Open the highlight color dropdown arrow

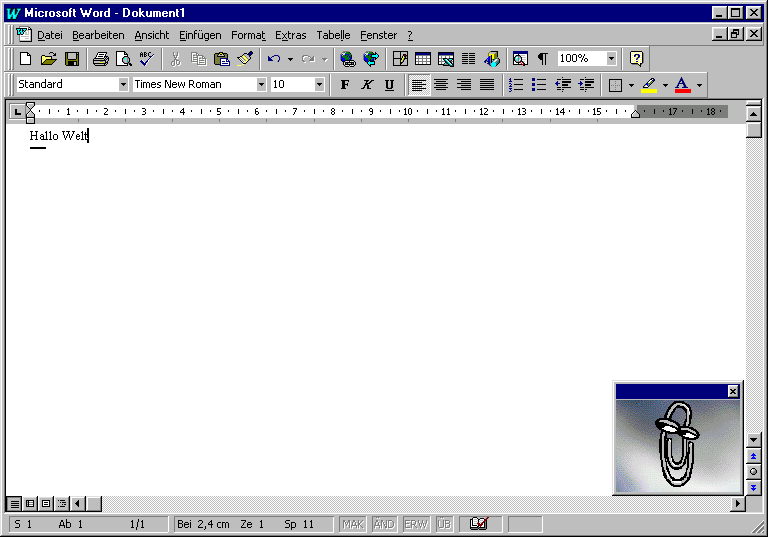click(x=665, y=85)
